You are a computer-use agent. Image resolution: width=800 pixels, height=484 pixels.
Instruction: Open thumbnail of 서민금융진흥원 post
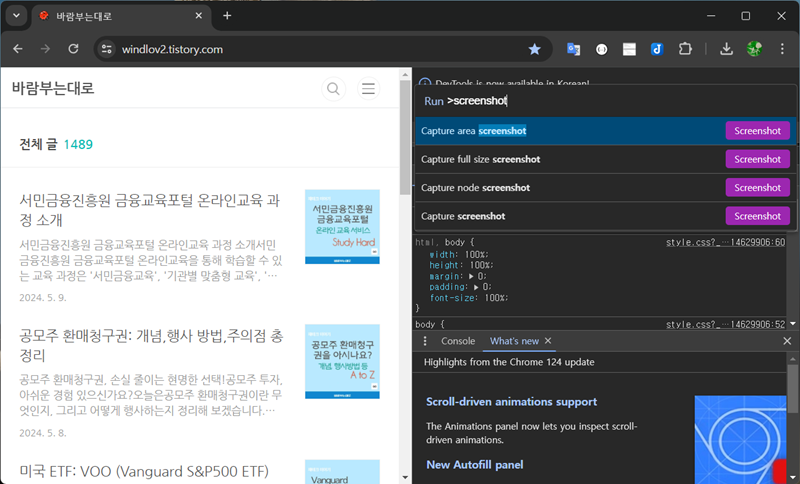pyautogui.click(x=342, y=227)
